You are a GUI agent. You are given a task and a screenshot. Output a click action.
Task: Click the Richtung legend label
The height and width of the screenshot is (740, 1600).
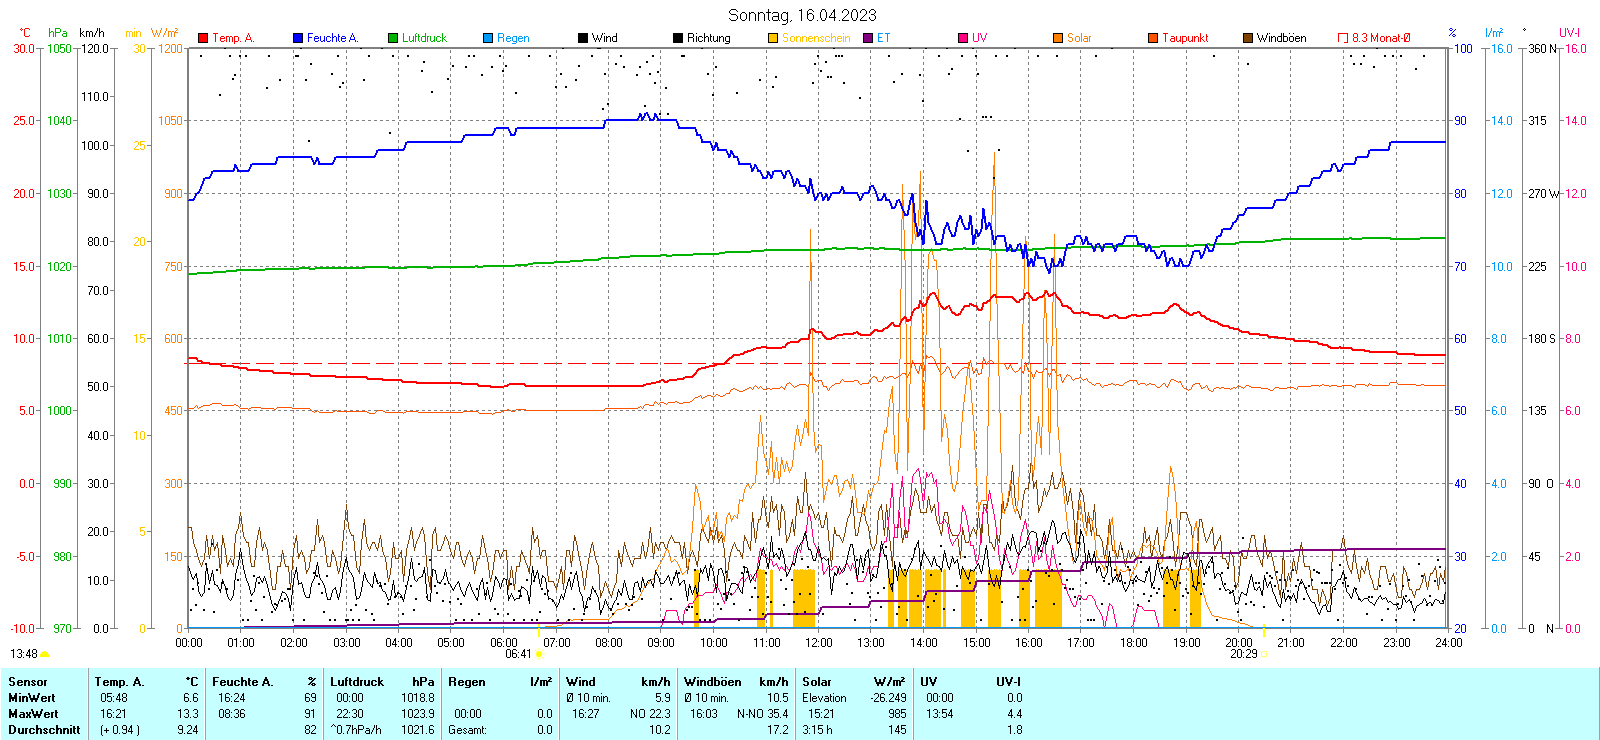tap(708, 38)
